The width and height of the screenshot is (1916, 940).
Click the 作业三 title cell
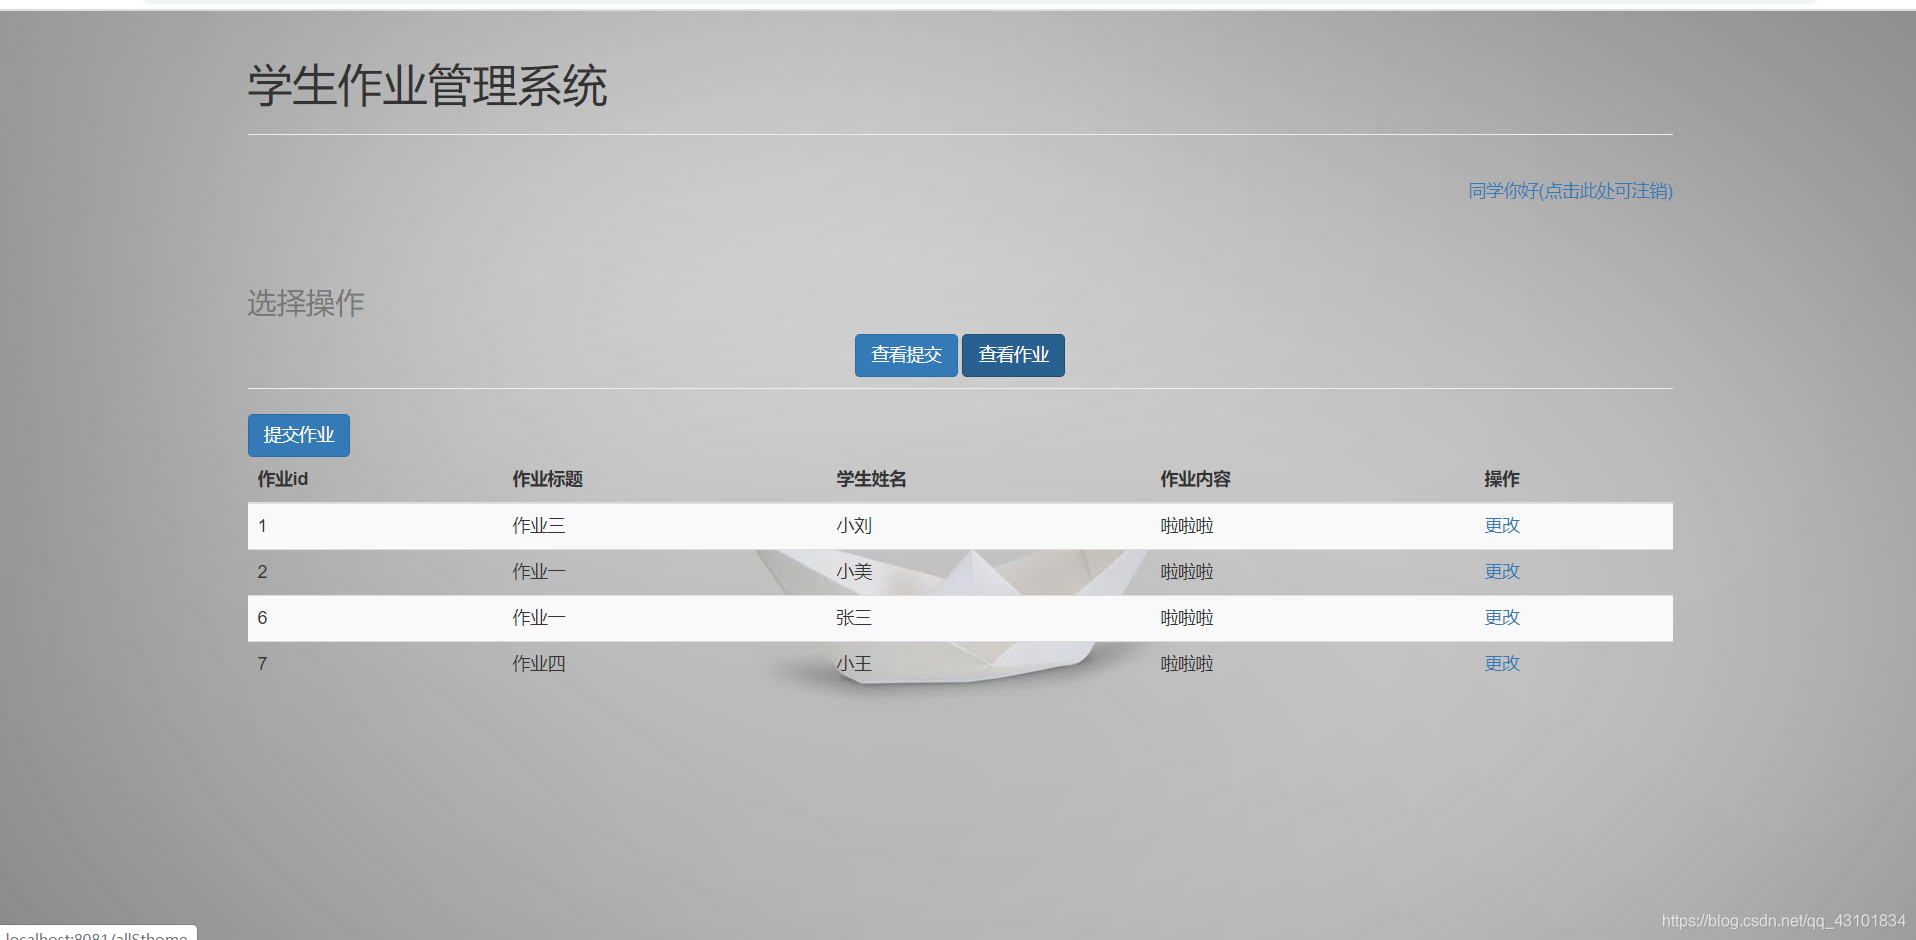point(539,526)
